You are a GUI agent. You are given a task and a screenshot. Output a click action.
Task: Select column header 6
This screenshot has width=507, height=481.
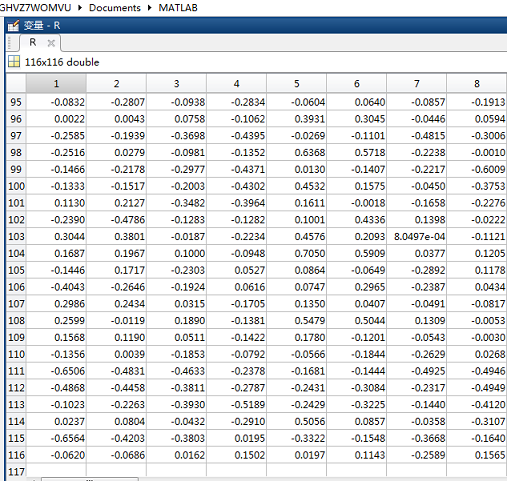click(x=356, y=83)
